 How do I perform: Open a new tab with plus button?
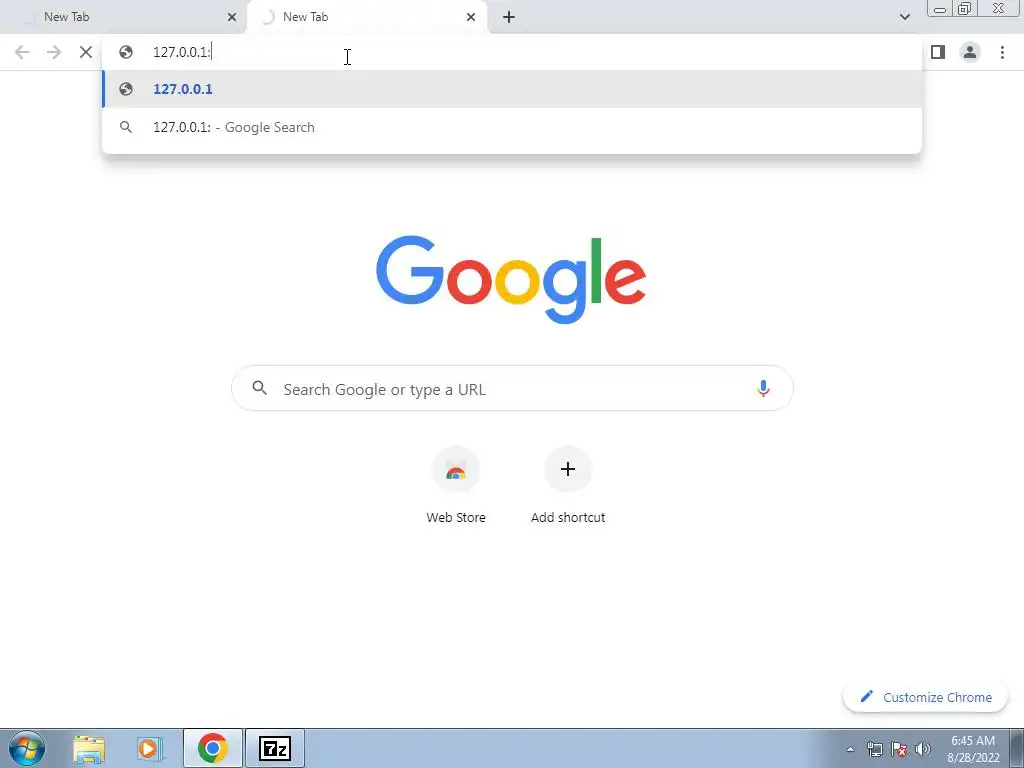click(509, 17)
